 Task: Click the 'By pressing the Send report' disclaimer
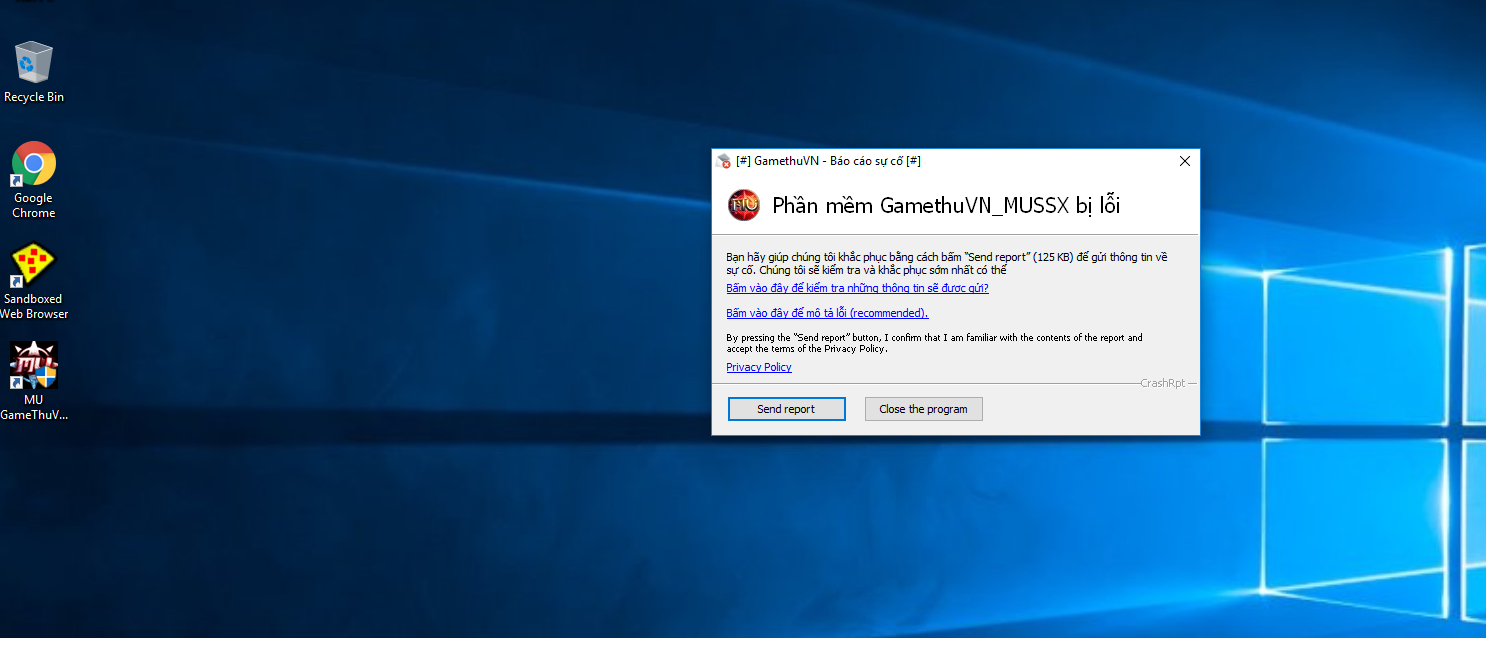tap(934, 343)
